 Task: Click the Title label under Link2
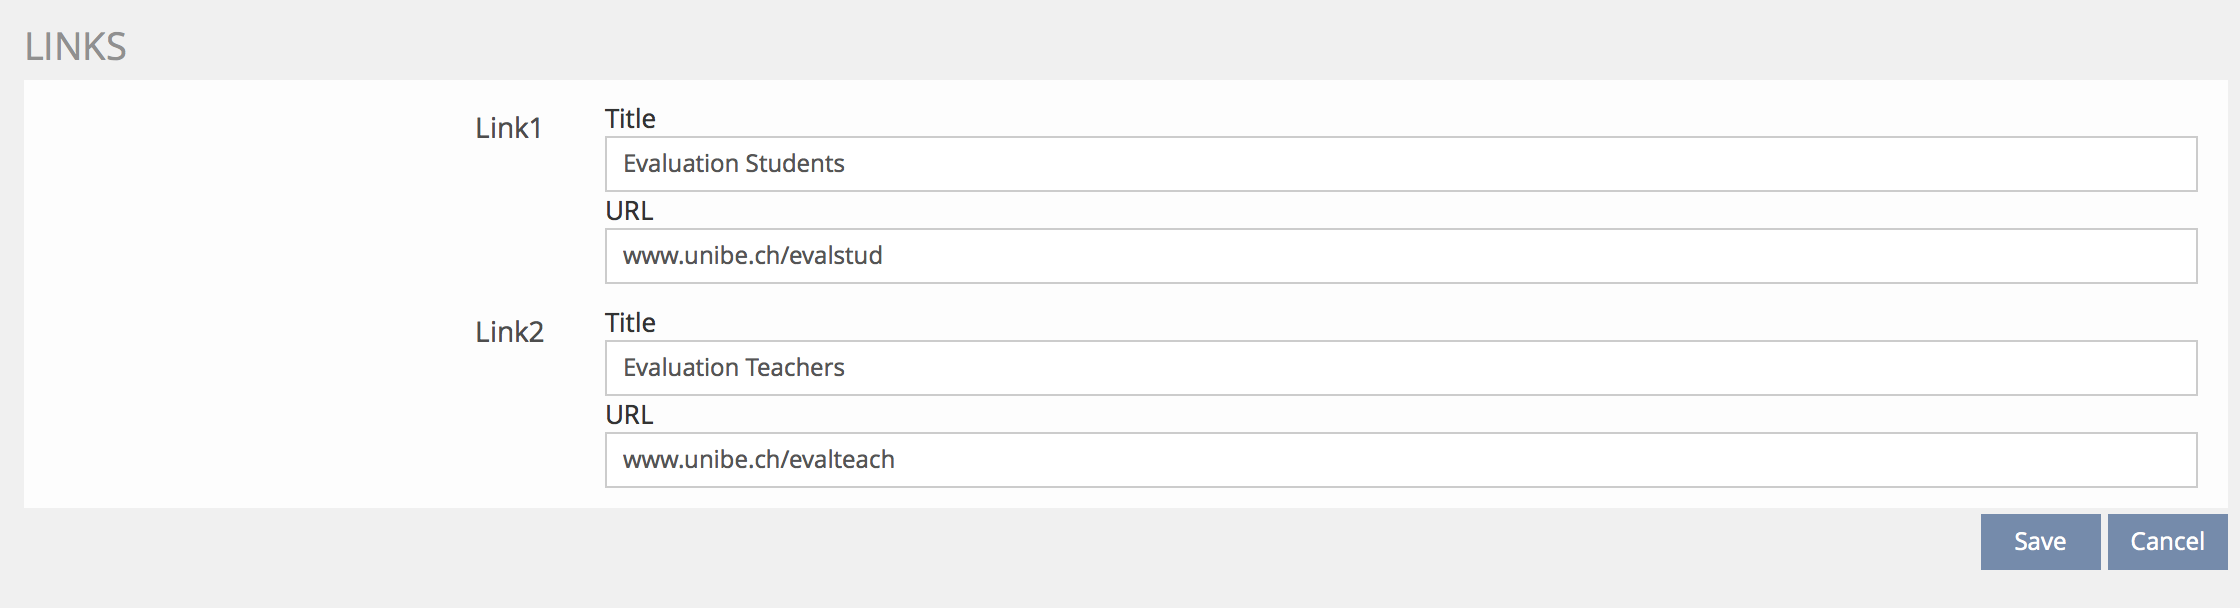pos(630,323)
